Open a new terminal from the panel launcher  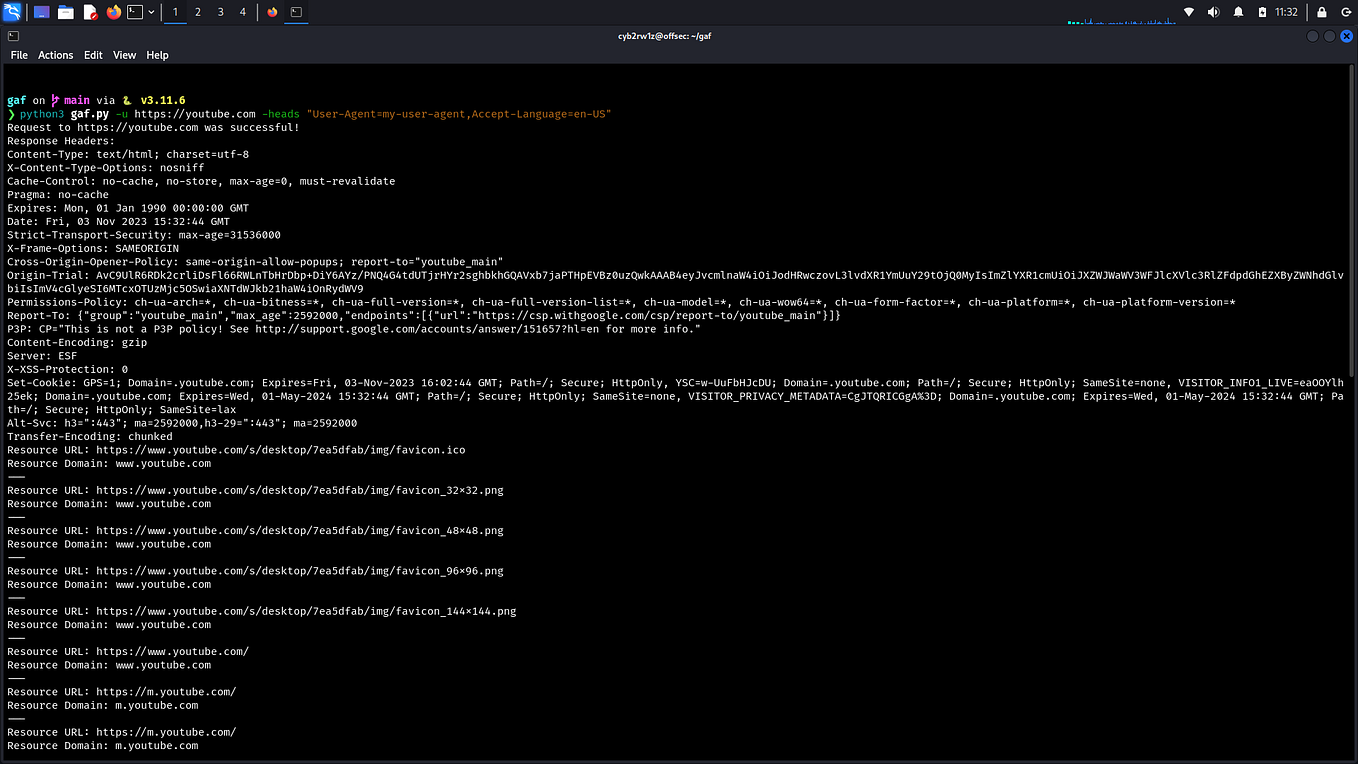(133, 12)
